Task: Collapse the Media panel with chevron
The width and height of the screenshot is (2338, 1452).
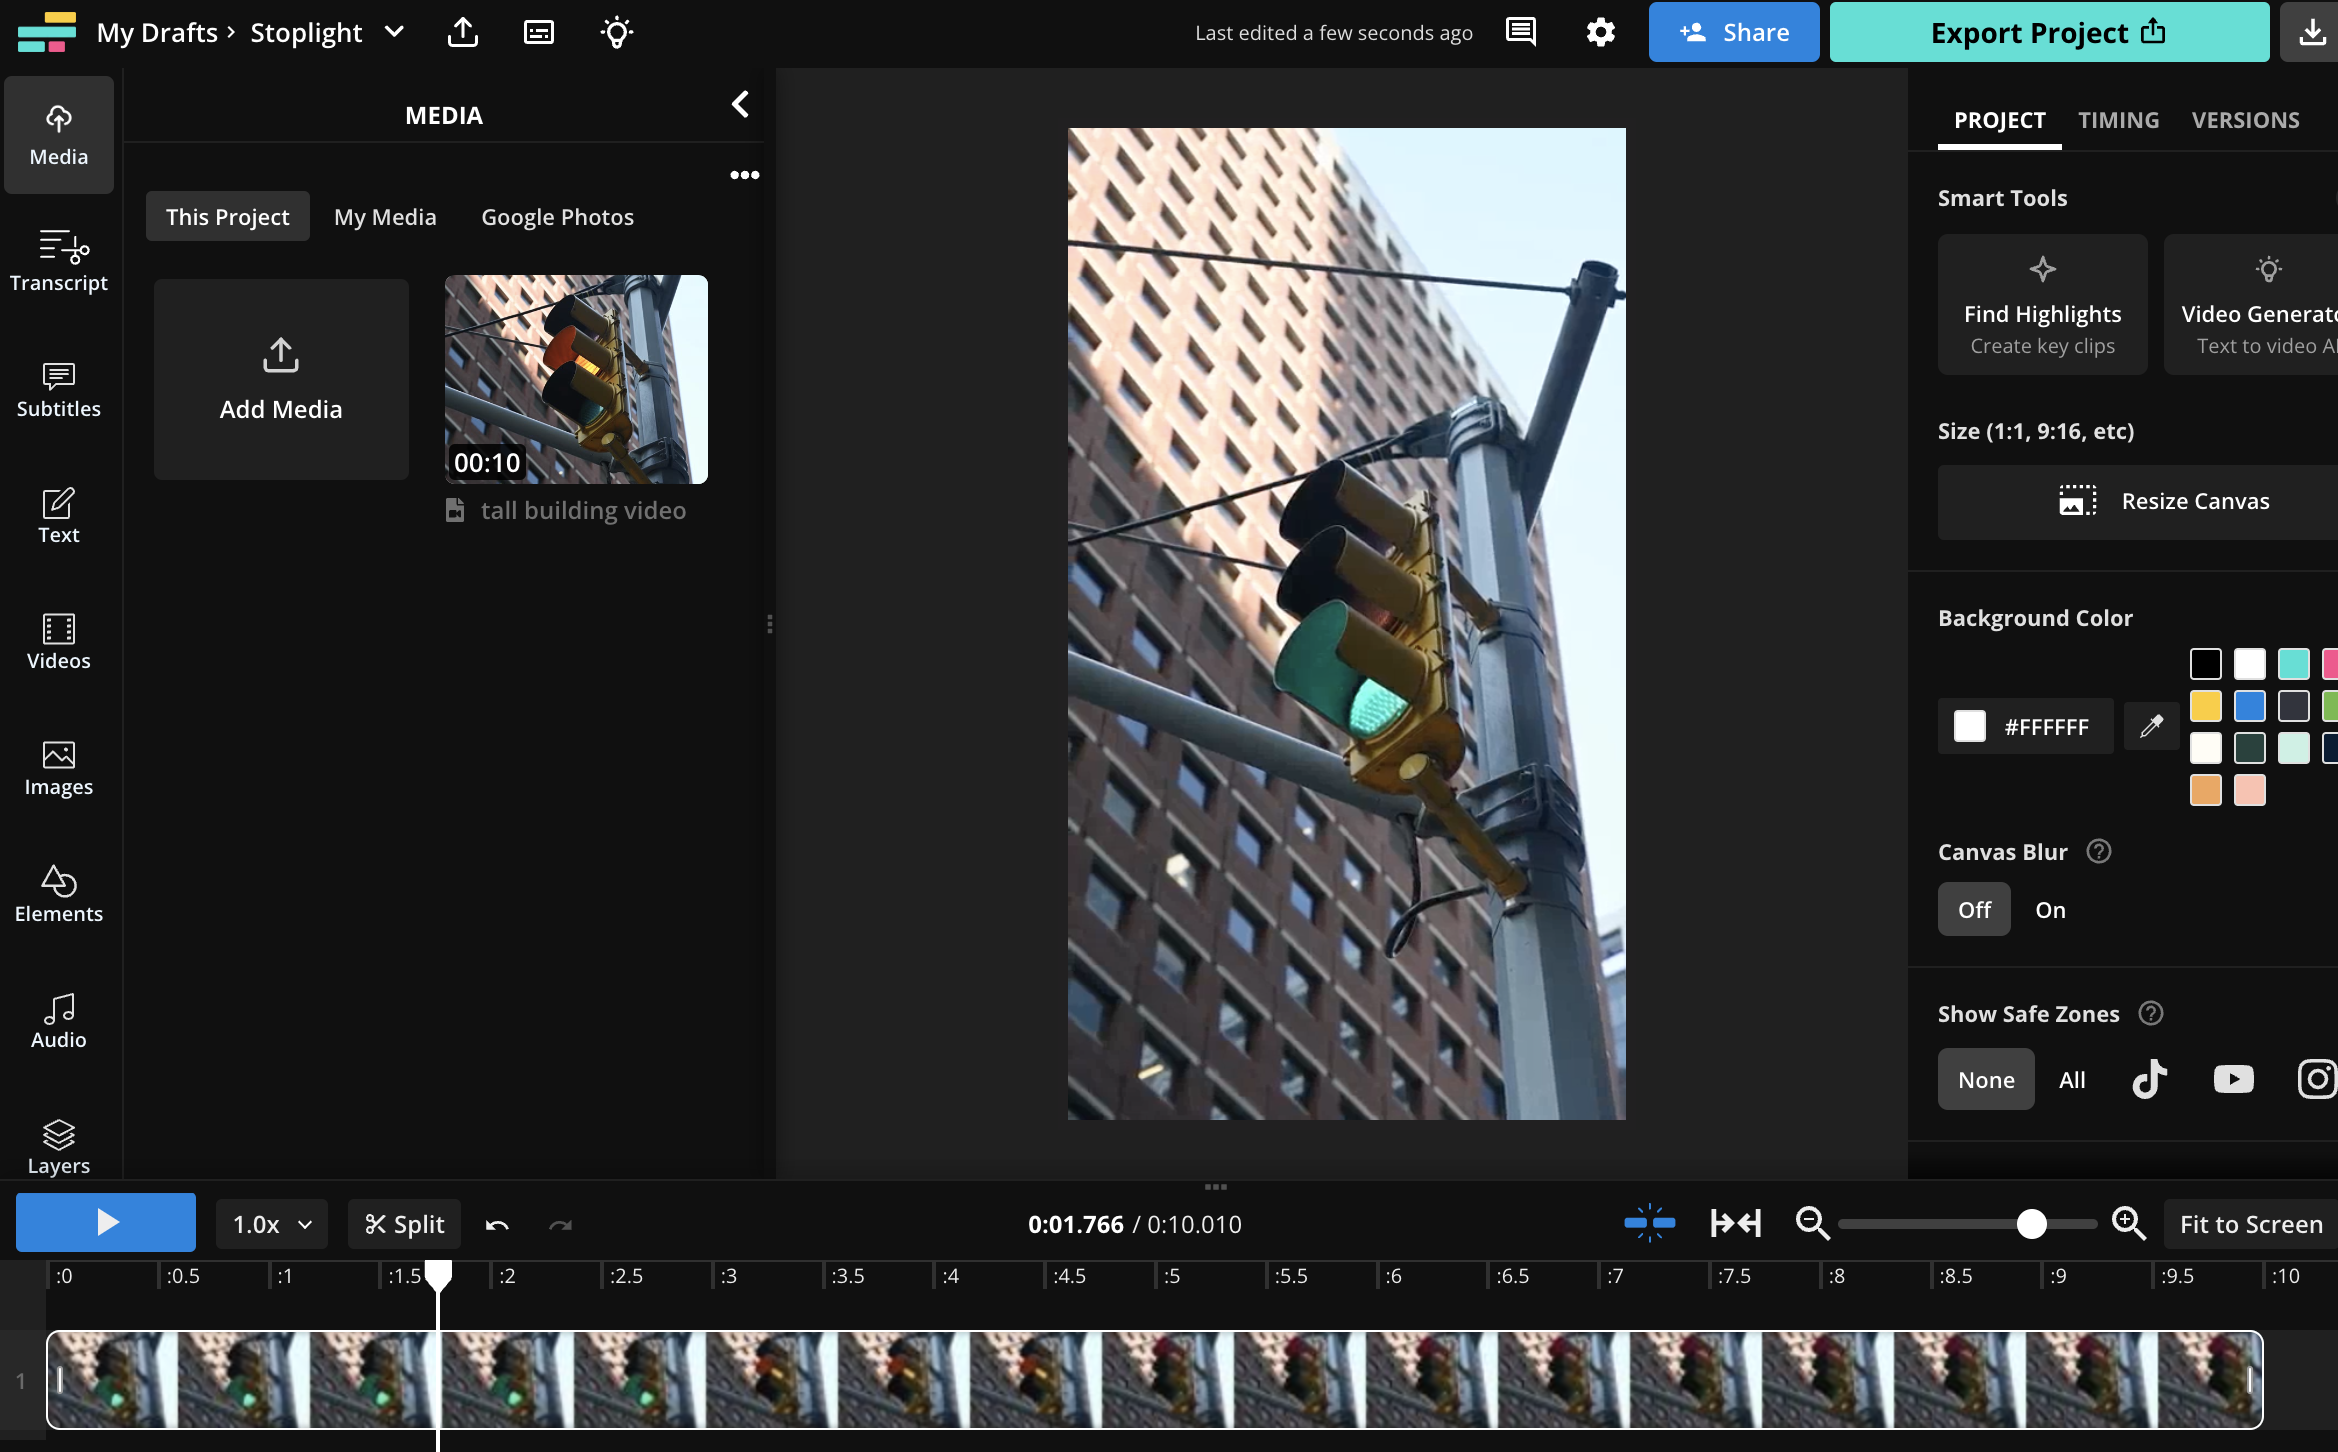Action: pyautogui.click(x=740, y=104)
